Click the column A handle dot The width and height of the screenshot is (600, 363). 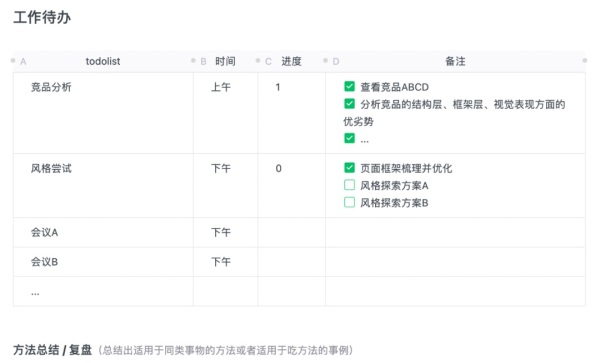[13, 60]
